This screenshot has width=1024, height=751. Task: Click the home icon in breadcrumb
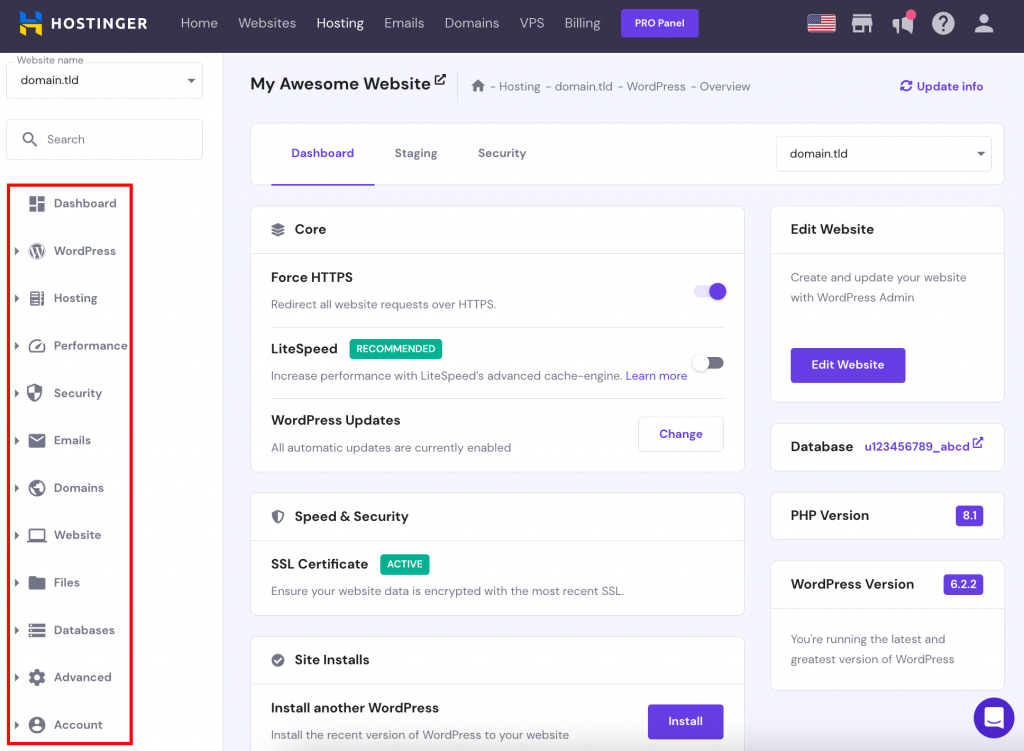[479, 86]
